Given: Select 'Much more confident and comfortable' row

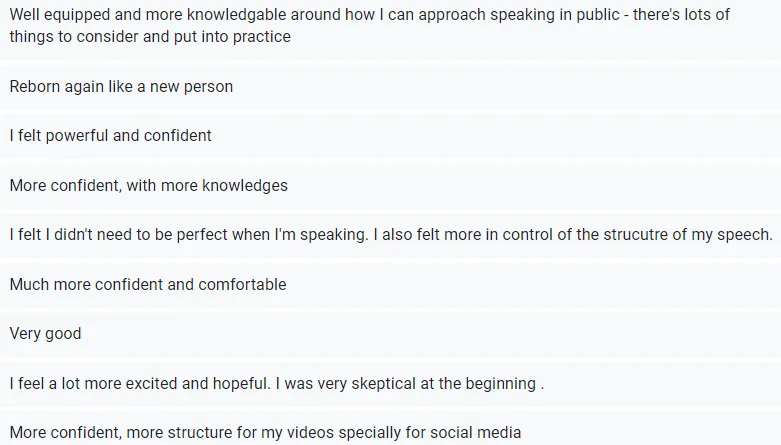Looking at the screenshot, I should click(390, 285).
